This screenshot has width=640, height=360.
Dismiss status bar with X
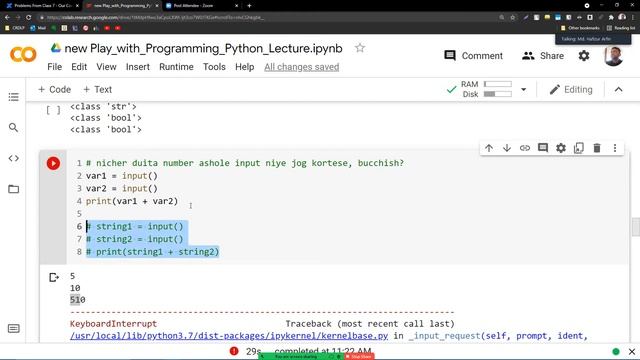(632, 351)
